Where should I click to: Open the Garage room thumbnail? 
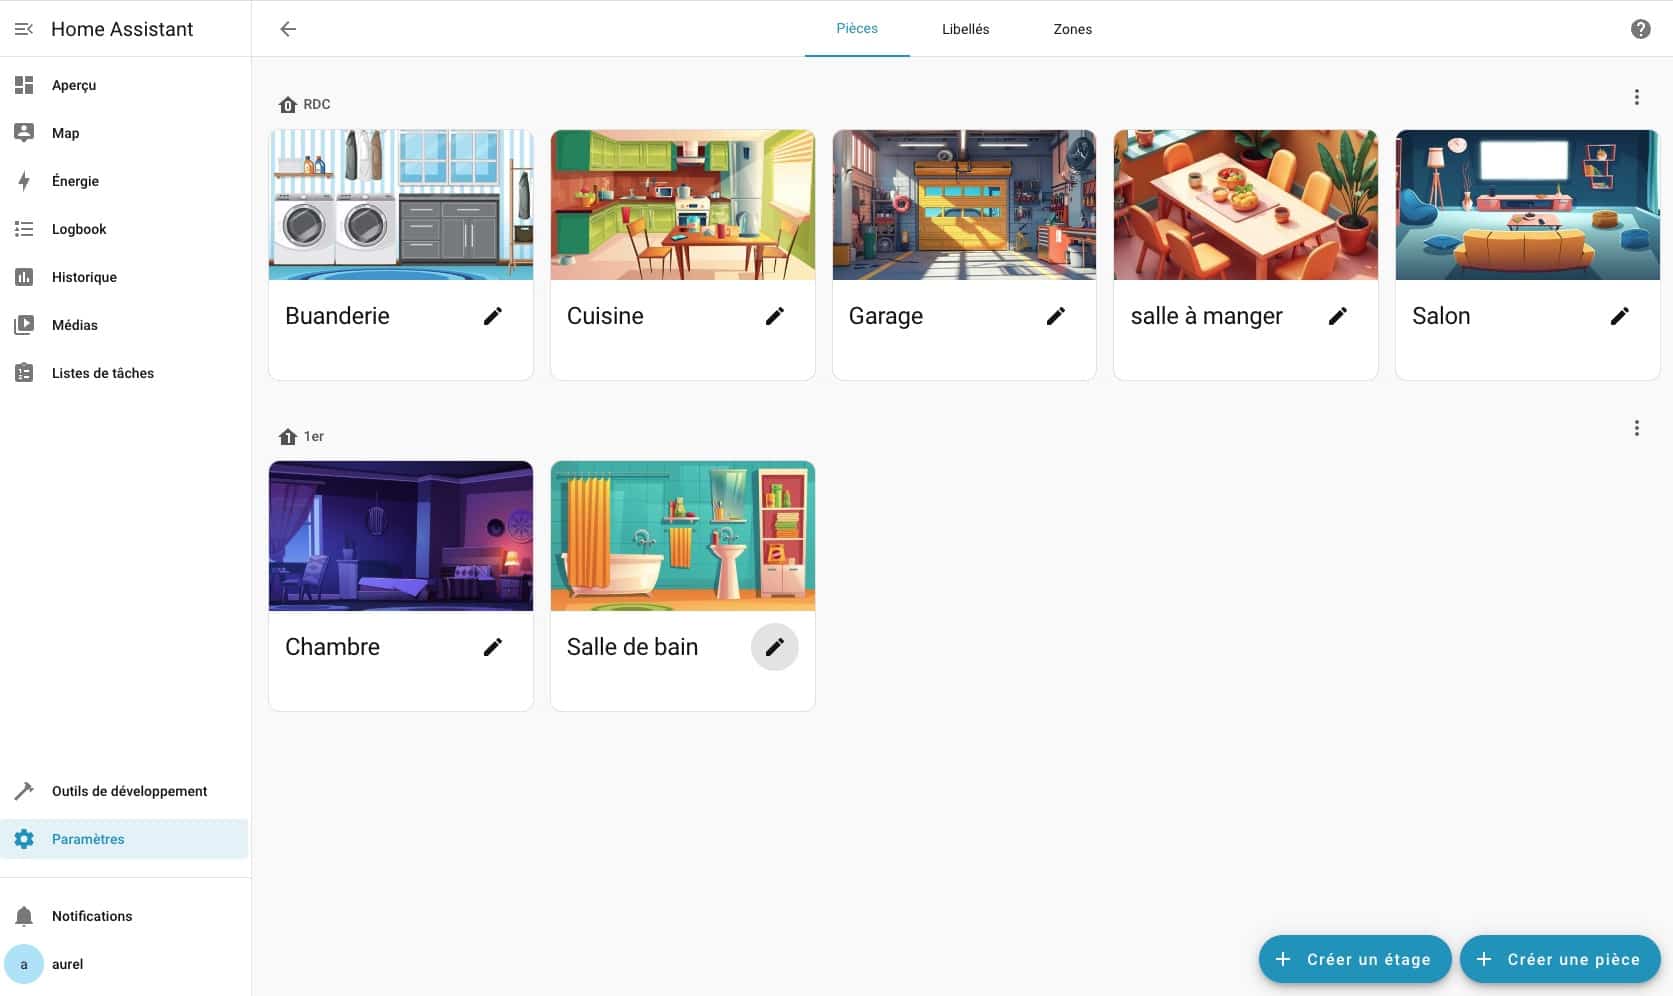click(x=964, y=205)
